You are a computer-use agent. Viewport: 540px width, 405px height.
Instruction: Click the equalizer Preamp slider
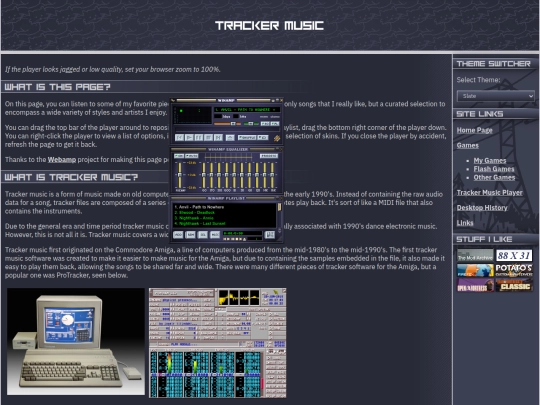pos(179,175)
